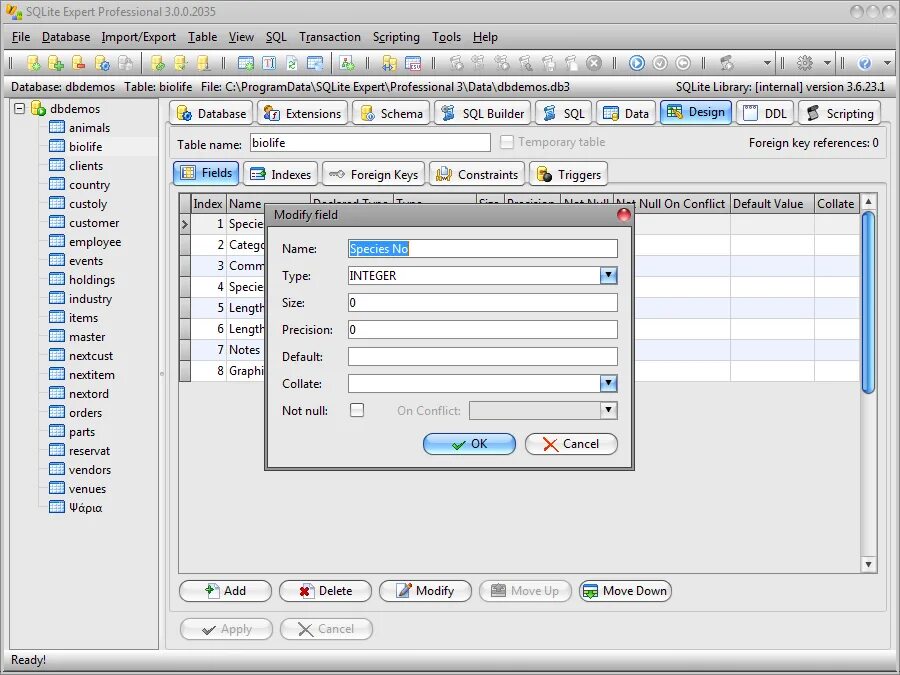
Task: Click the Move Down button
Action: click(x=626, y=591)
